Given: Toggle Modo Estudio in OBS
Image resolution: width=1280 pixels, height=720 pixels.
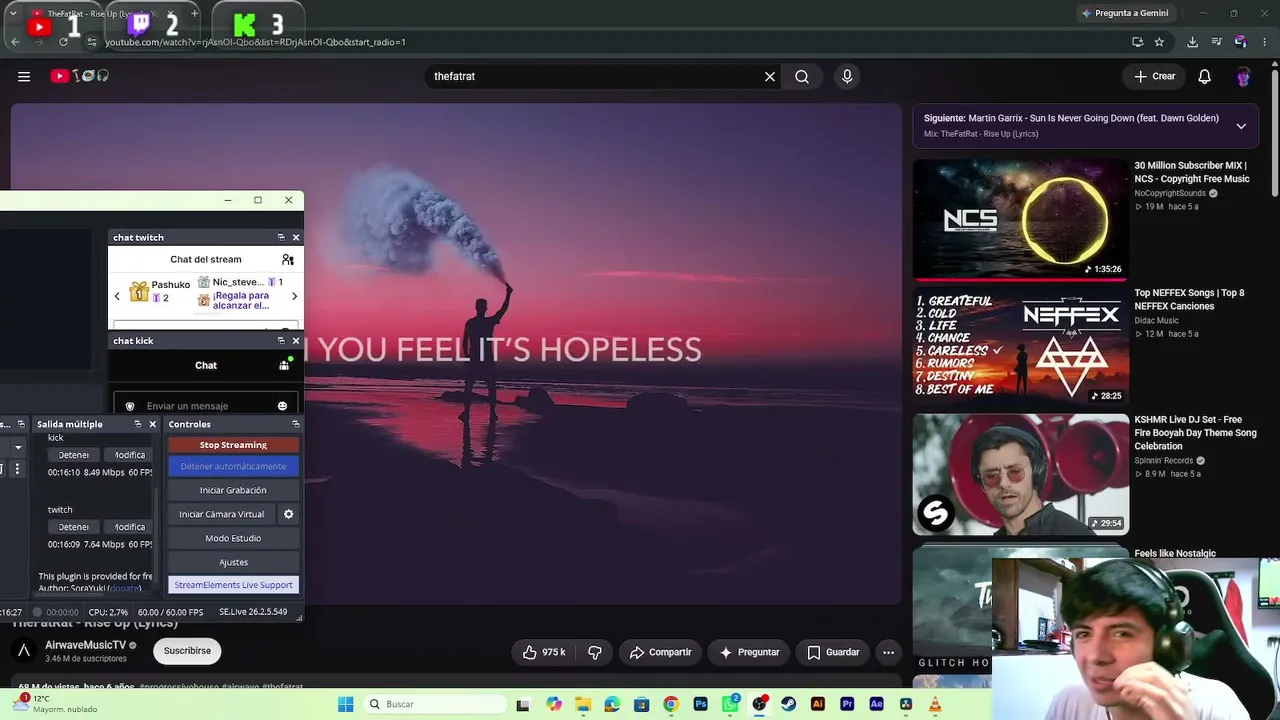Looking at the screenshot, I should click(x=233, y=538).
